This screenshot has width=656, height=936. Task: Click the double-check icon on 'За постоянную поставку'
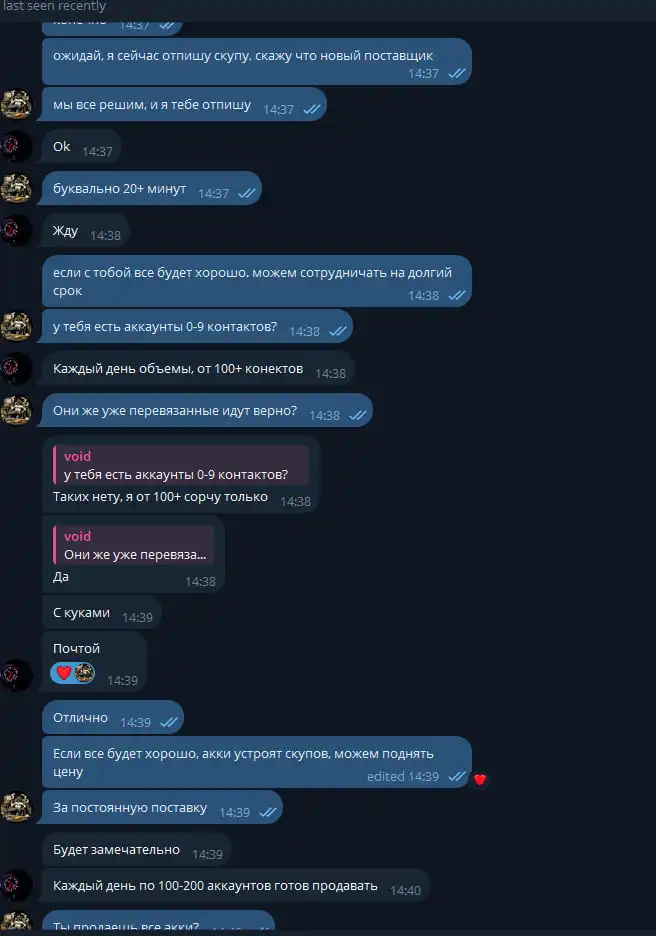pyautogui.click(x=268, y=812)
